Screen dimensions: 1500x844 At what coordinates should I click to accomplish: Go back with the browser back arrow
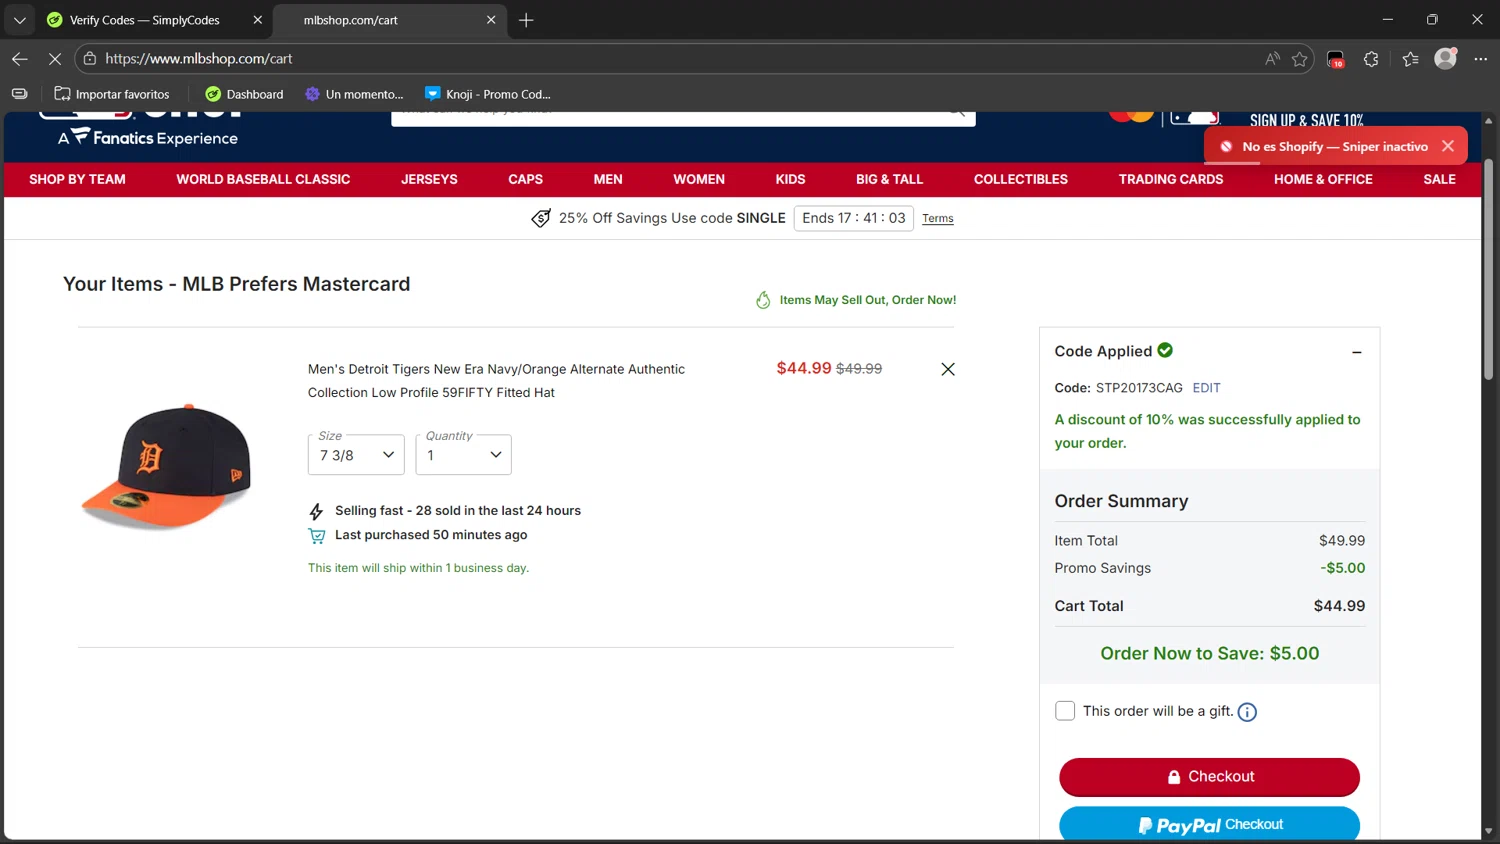tap(20, 59)
